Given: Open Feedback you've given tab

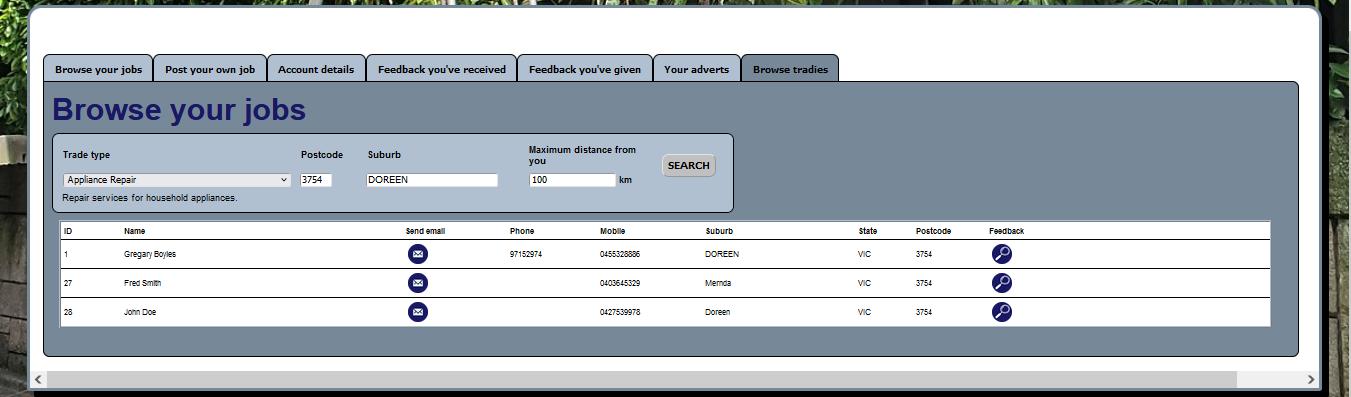Looking at the screenshot, I should 585,69.
